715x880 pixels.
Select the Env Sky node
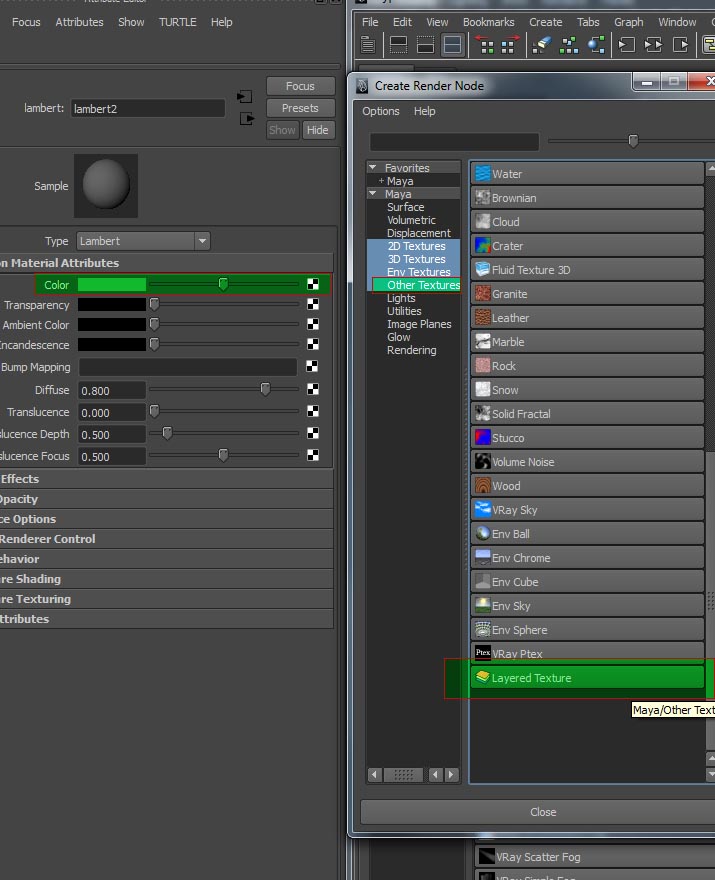pyautogui.click(x=587, y=606)
